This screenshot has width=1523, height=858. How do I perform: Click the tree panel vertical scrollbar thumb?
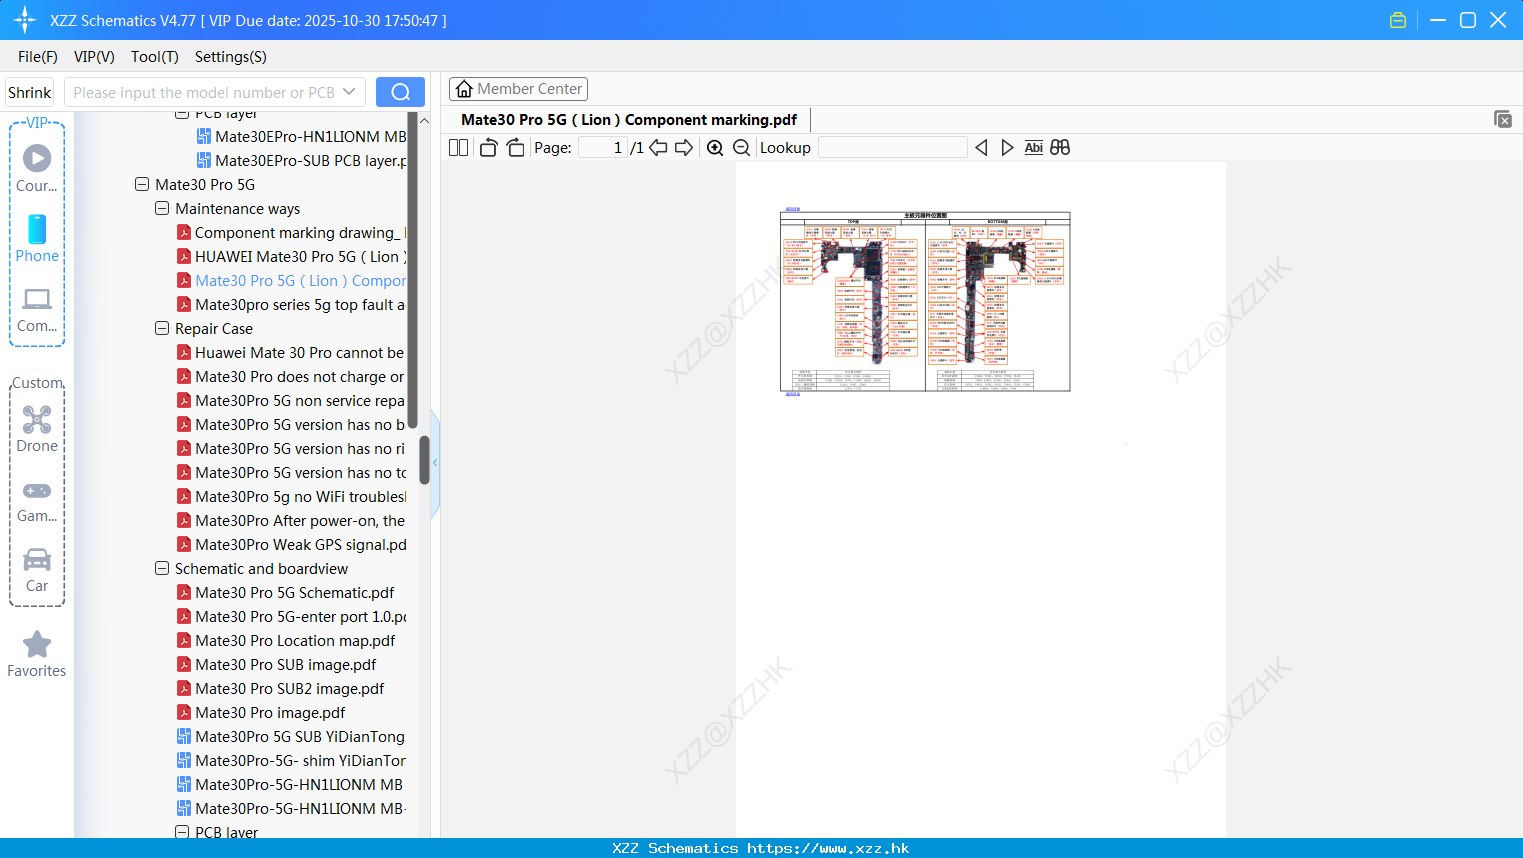coord(424,460)
